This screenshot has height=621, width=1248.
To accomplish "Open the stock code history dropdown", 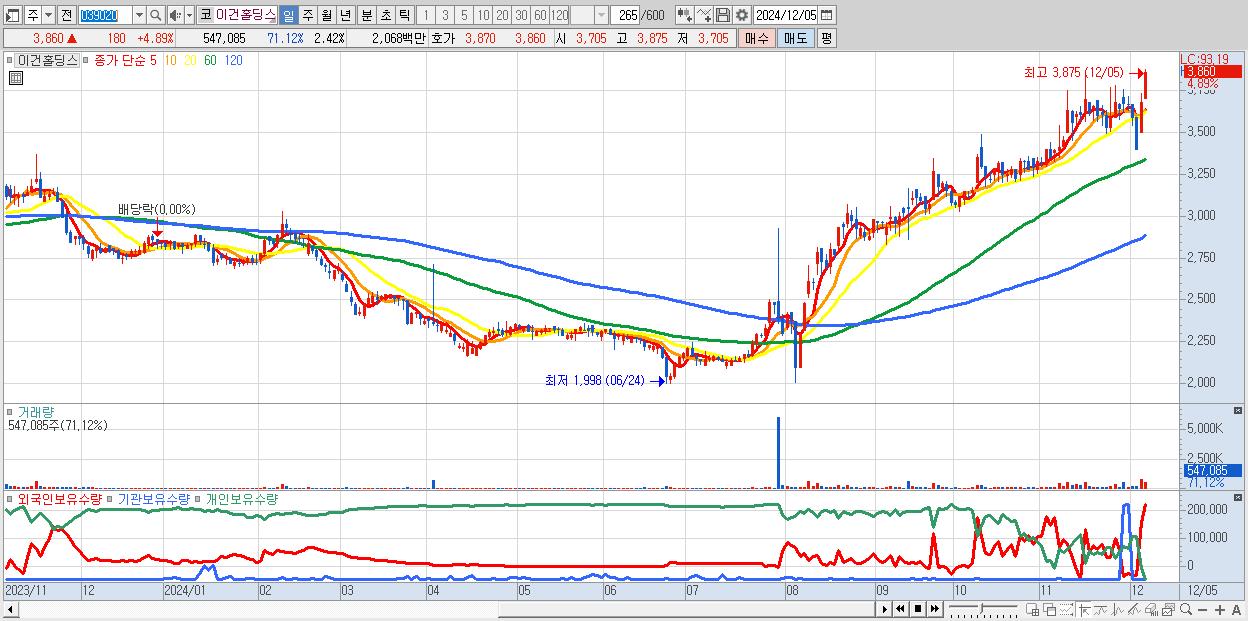I will [139, 15].
